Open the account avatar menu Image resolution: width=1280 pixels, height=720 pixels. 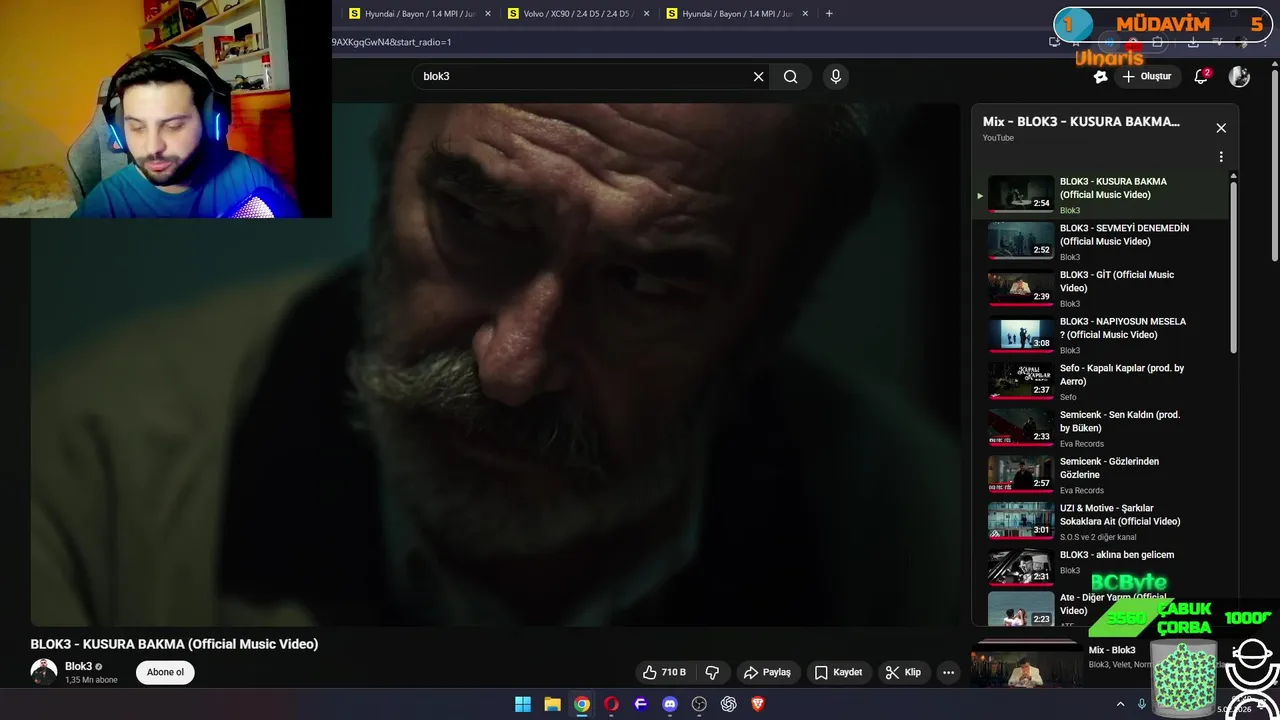click(x=1239, y=76)
